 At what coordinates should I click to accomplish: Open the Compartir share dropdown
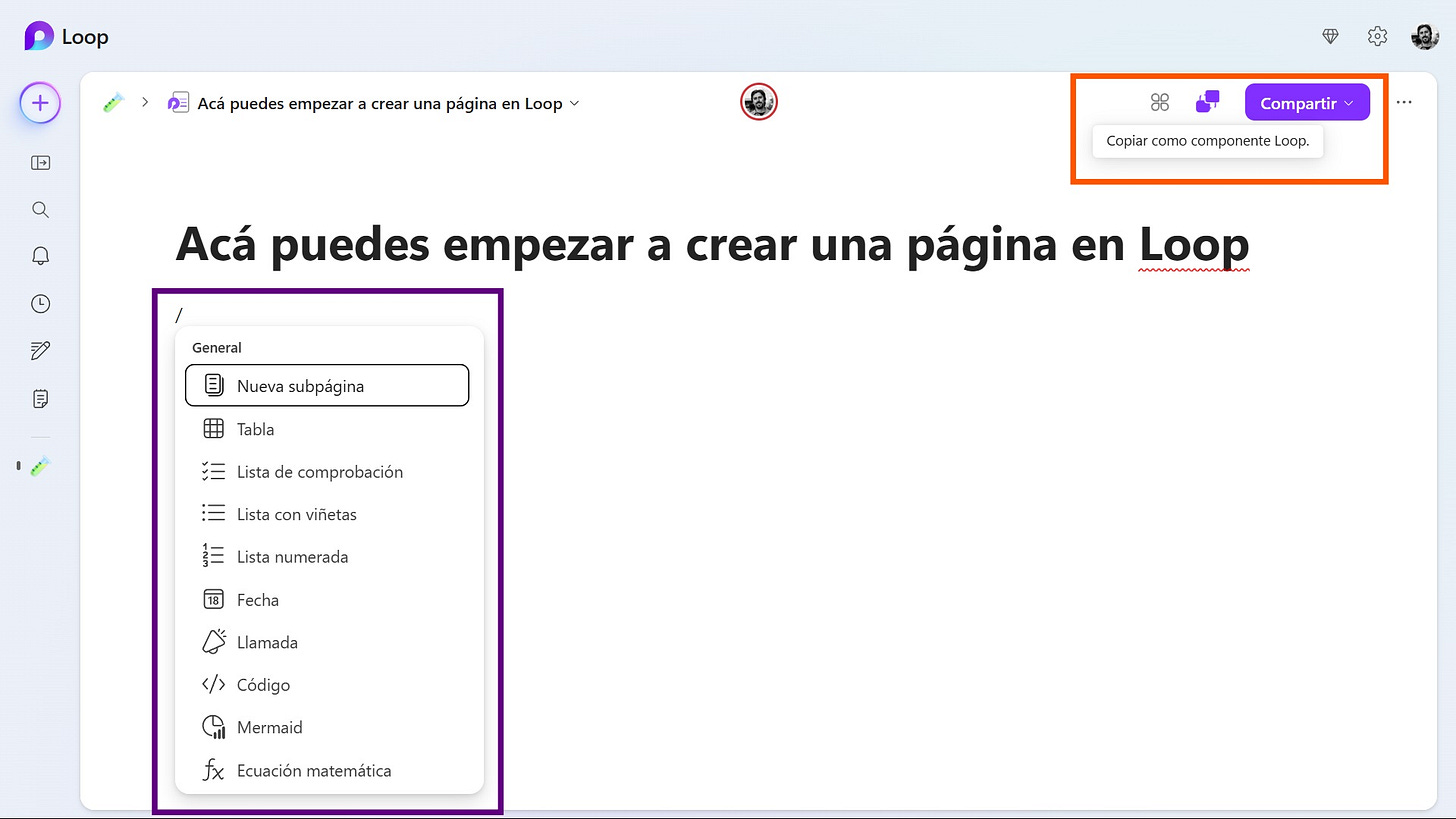[1307, 103]
